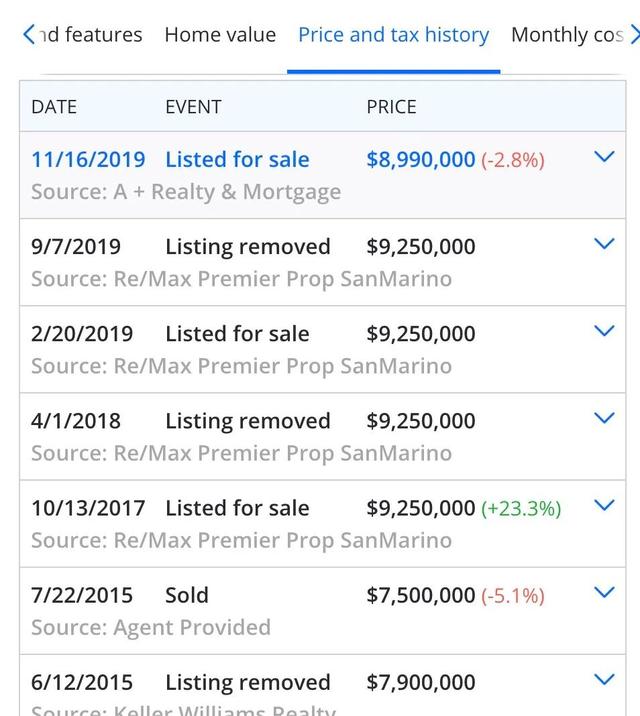Click the blue Listed for sale link
Viewport: 640px width, 716px height.
tap(237, 160)
